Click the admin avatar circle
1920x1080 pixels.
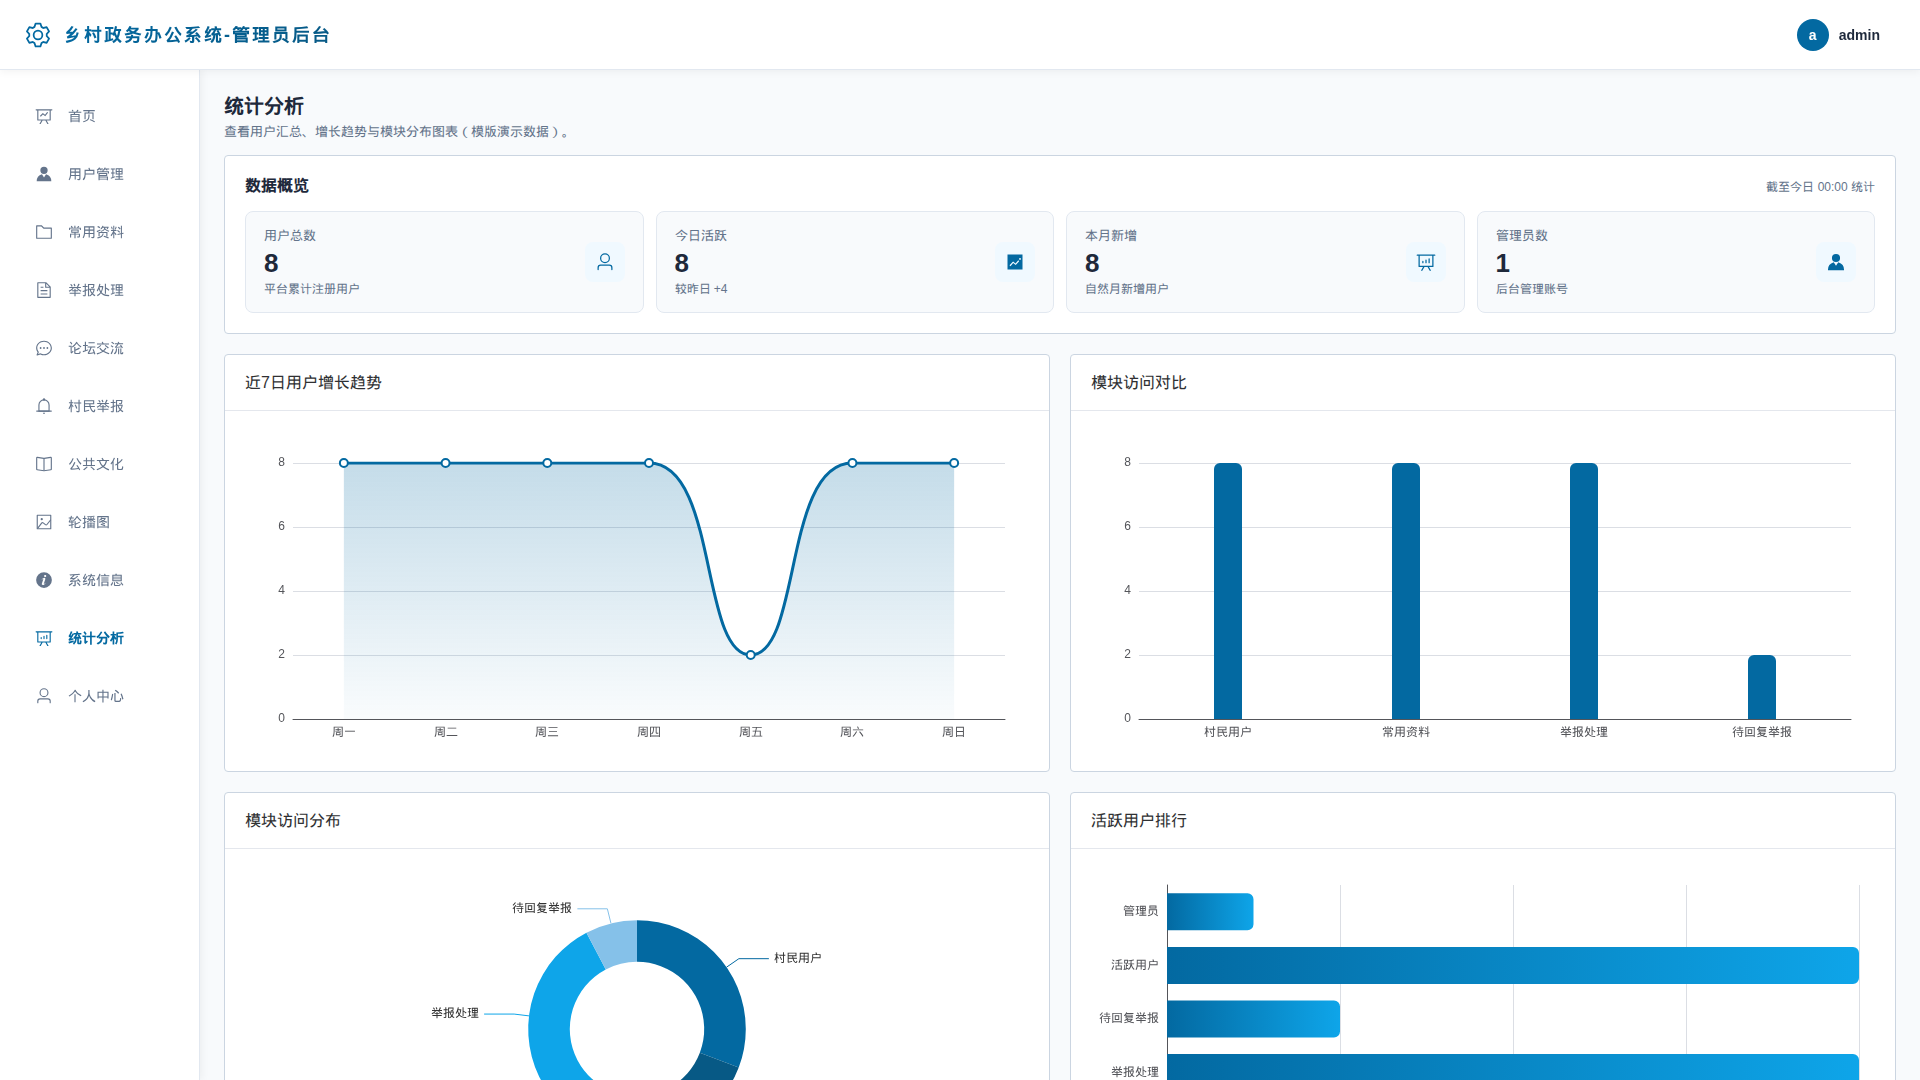coord(1812,35)
